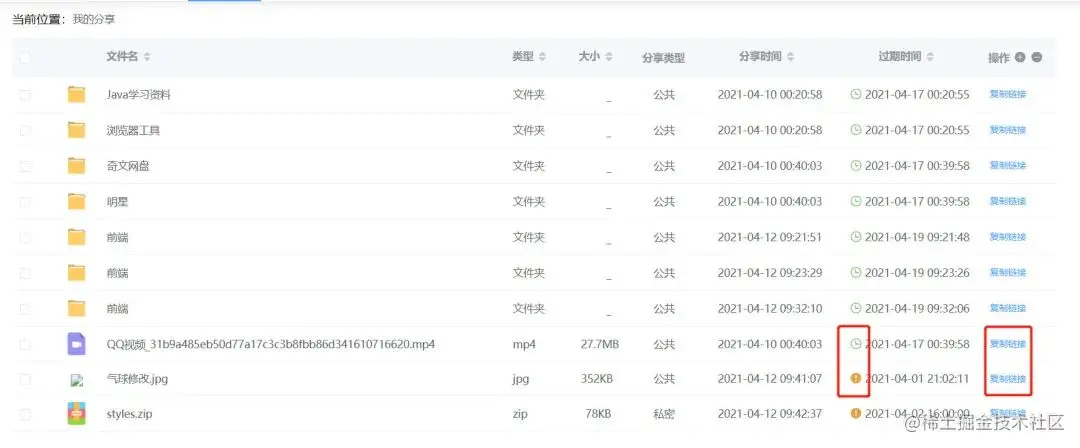This screenshot has width=1080, height=448.
Task: Click orange expired warning icon for styles.zip
Action: 856,414
